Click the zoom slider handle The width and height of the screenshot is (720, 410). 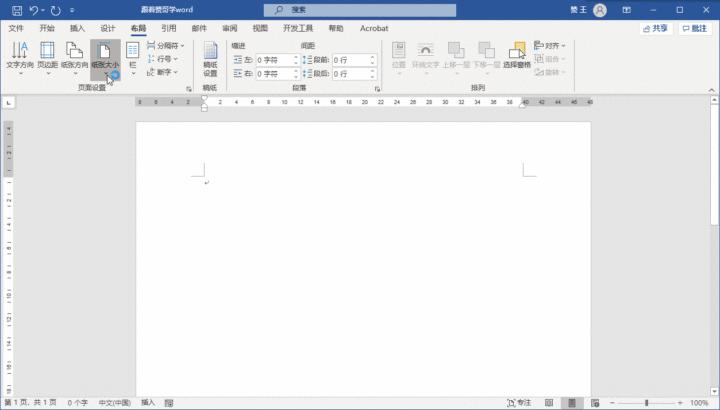click(x=646, y=403)
